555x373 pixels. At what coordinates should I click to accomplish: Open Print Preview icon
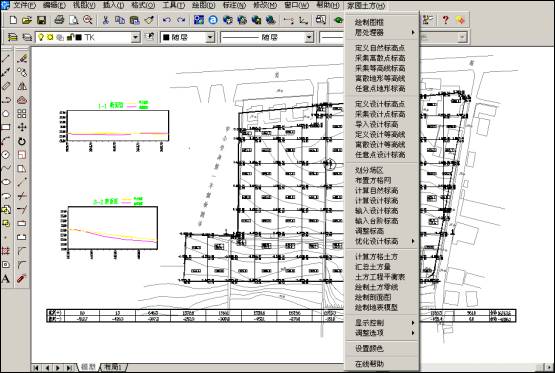coord(73,20)
